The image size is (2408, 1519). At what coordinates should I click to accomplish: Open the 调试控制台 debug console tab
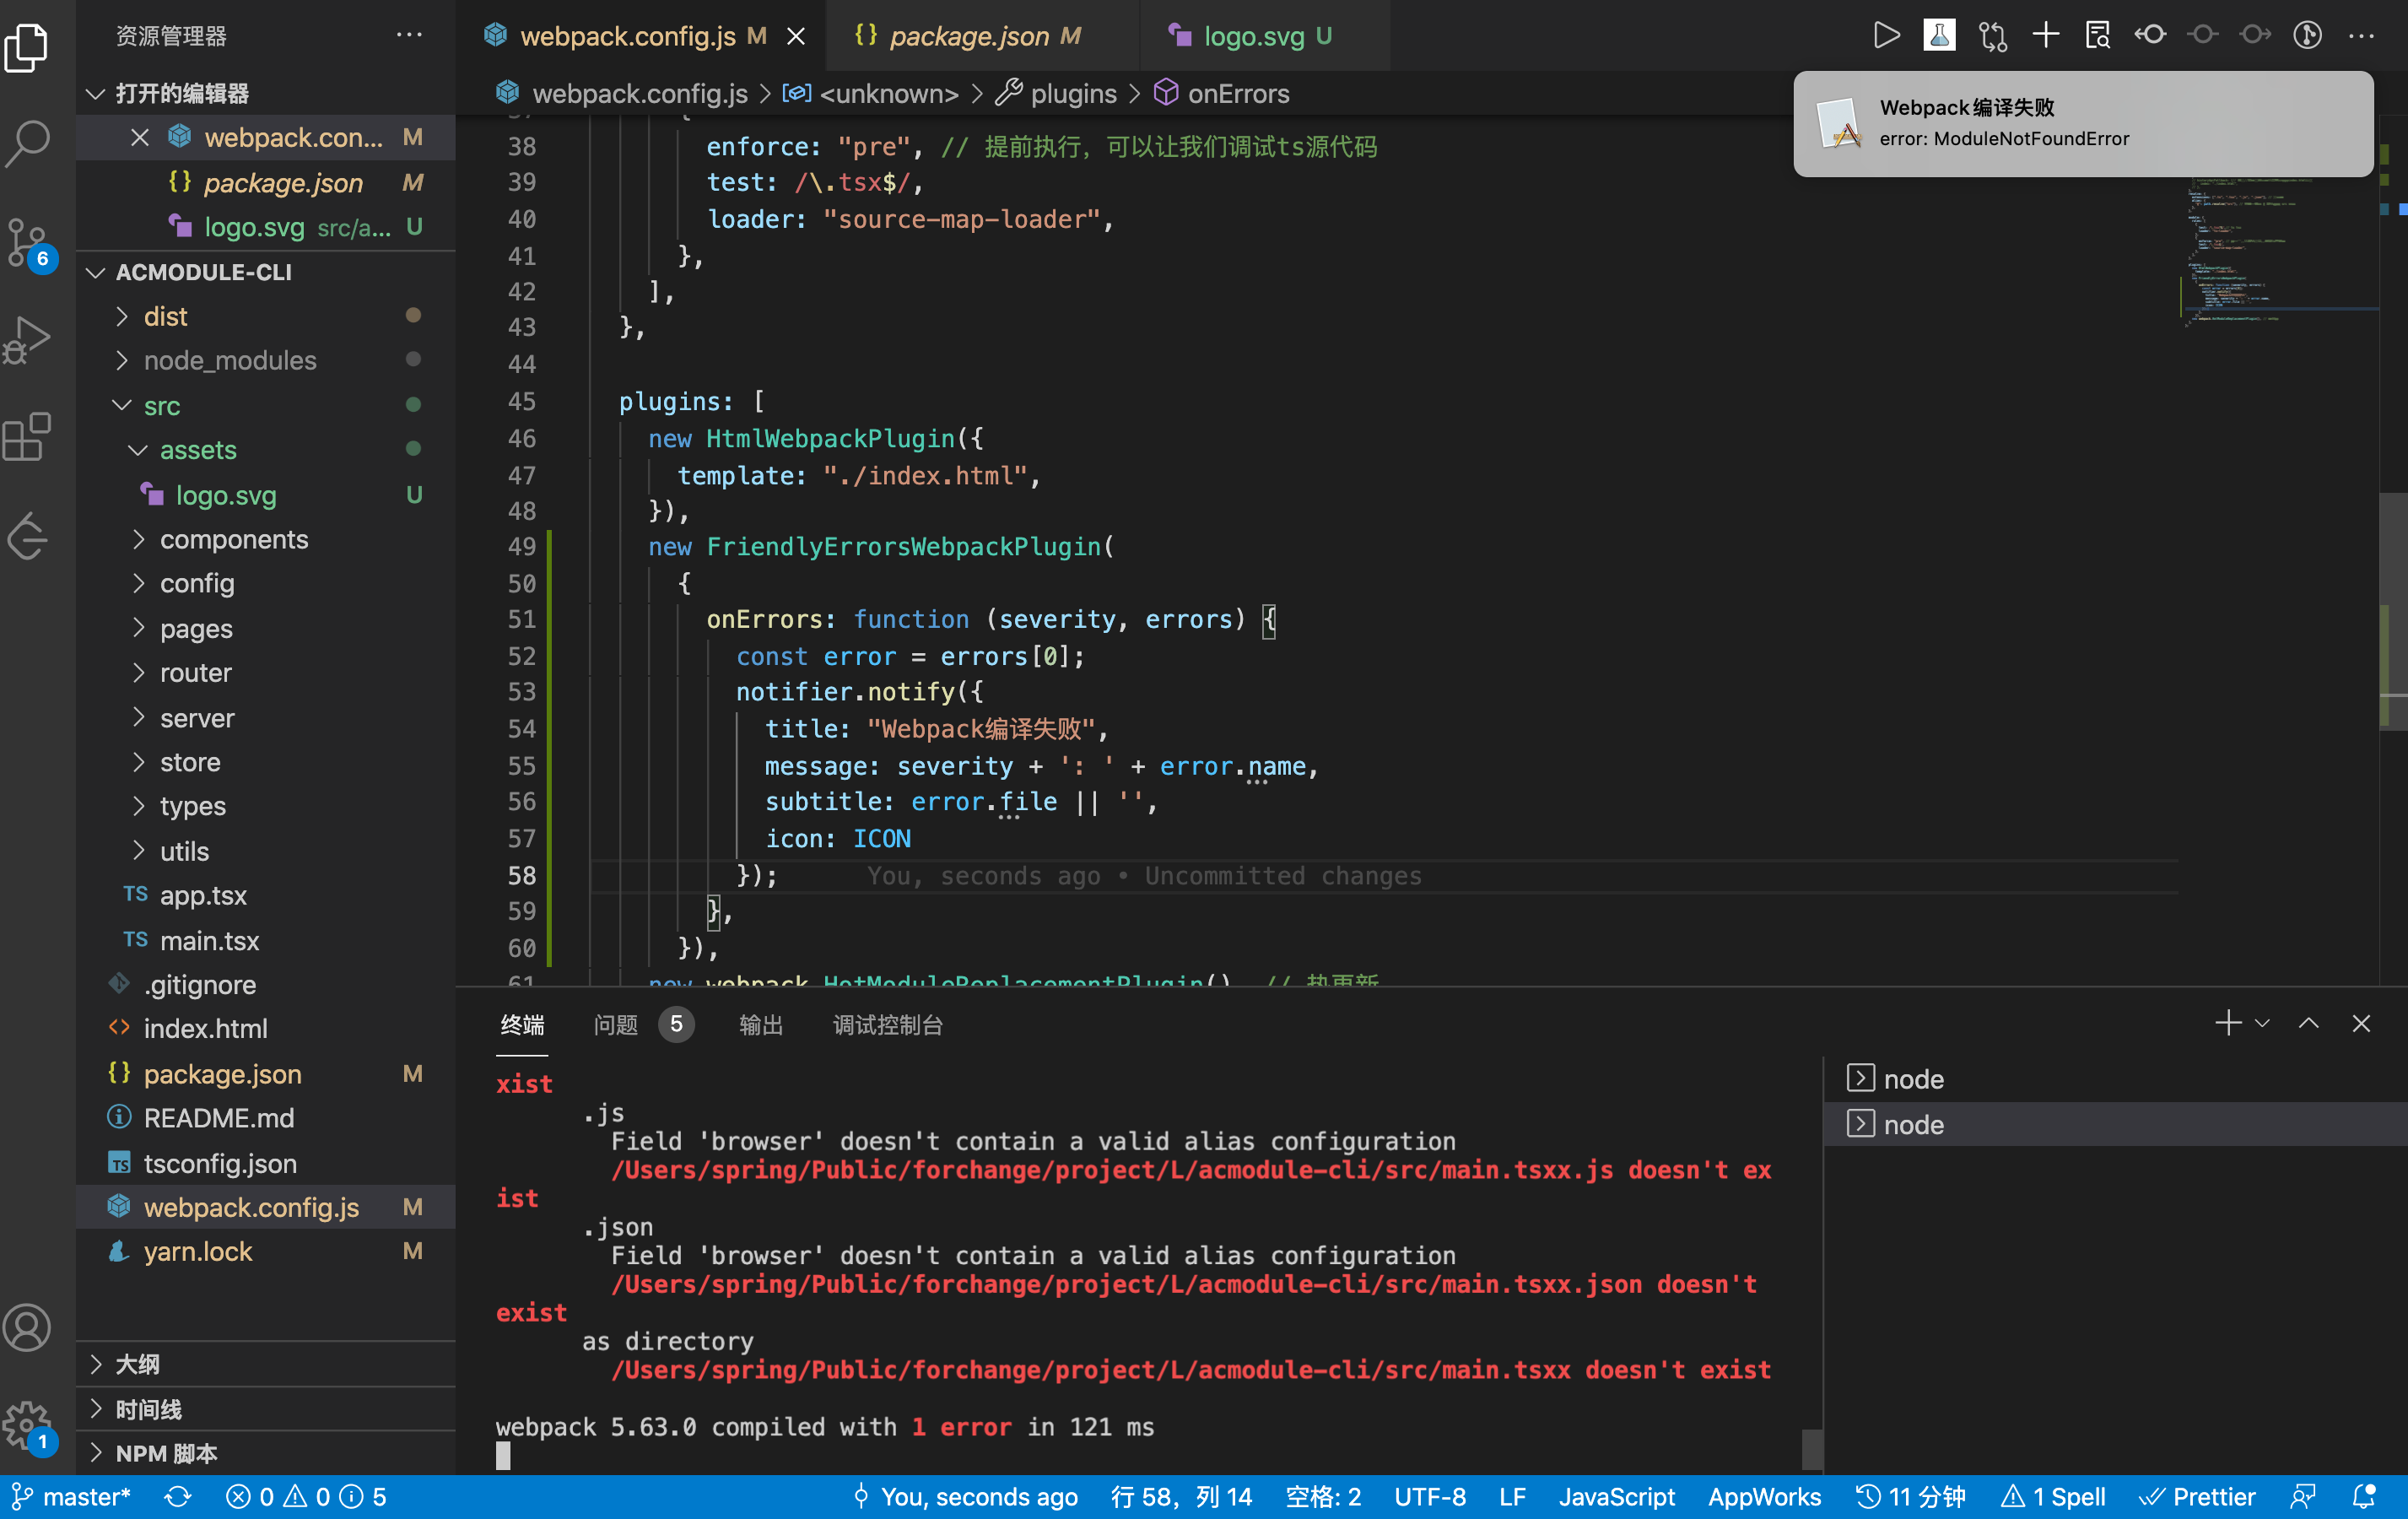[888, 1024]
